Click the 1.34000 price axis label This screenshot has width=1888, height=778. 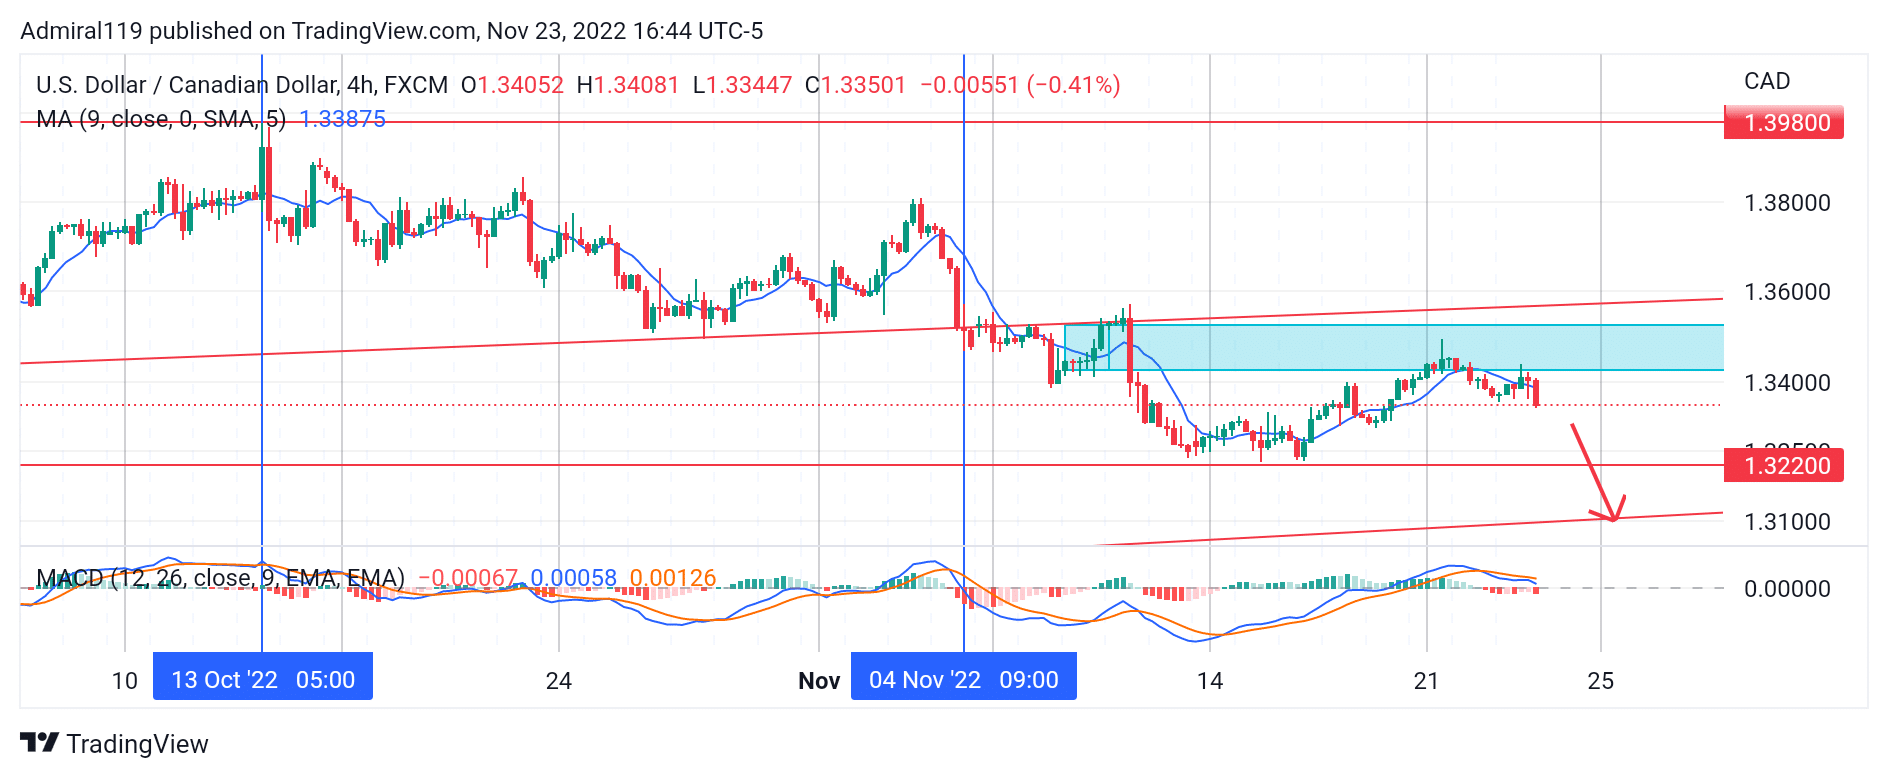pyautogui.click(x=1787, y=383)
